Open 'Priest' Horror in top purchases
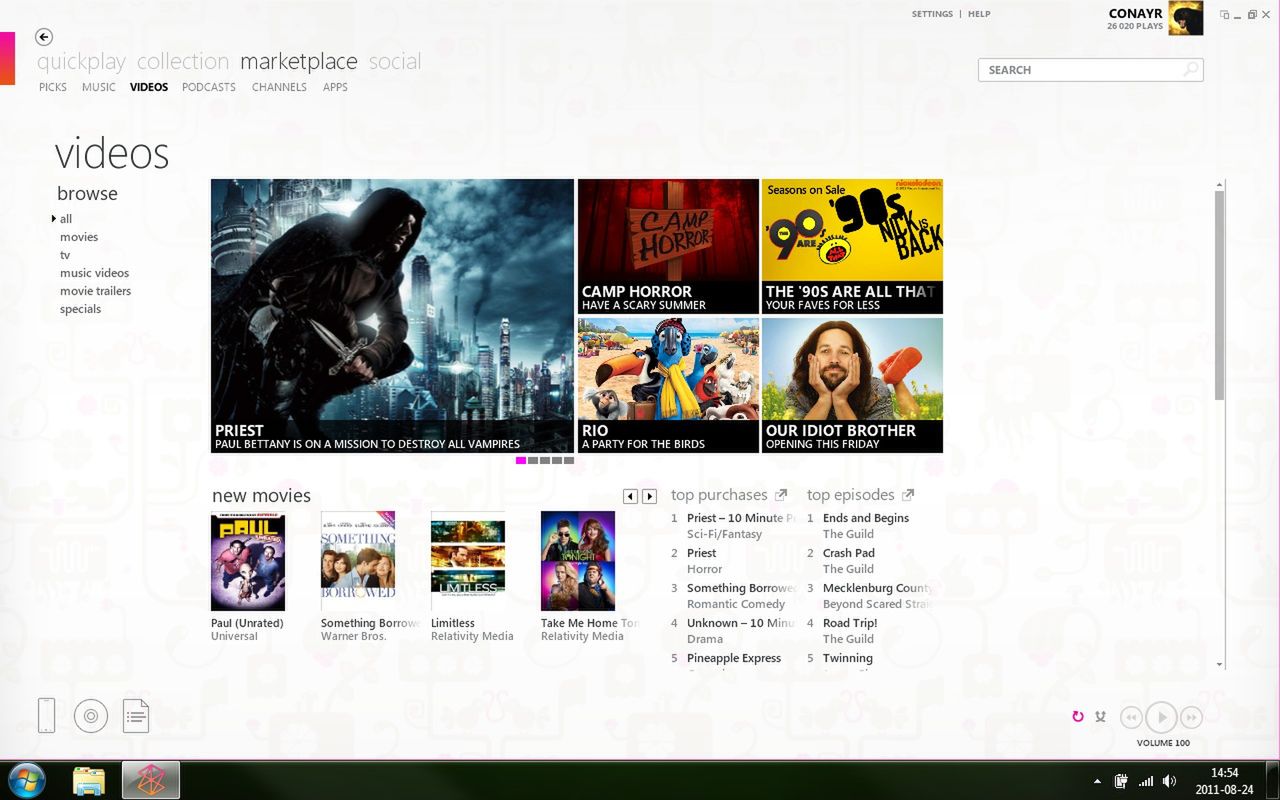The width and height of the screenshot is (1280, 800). coord(702,553)
